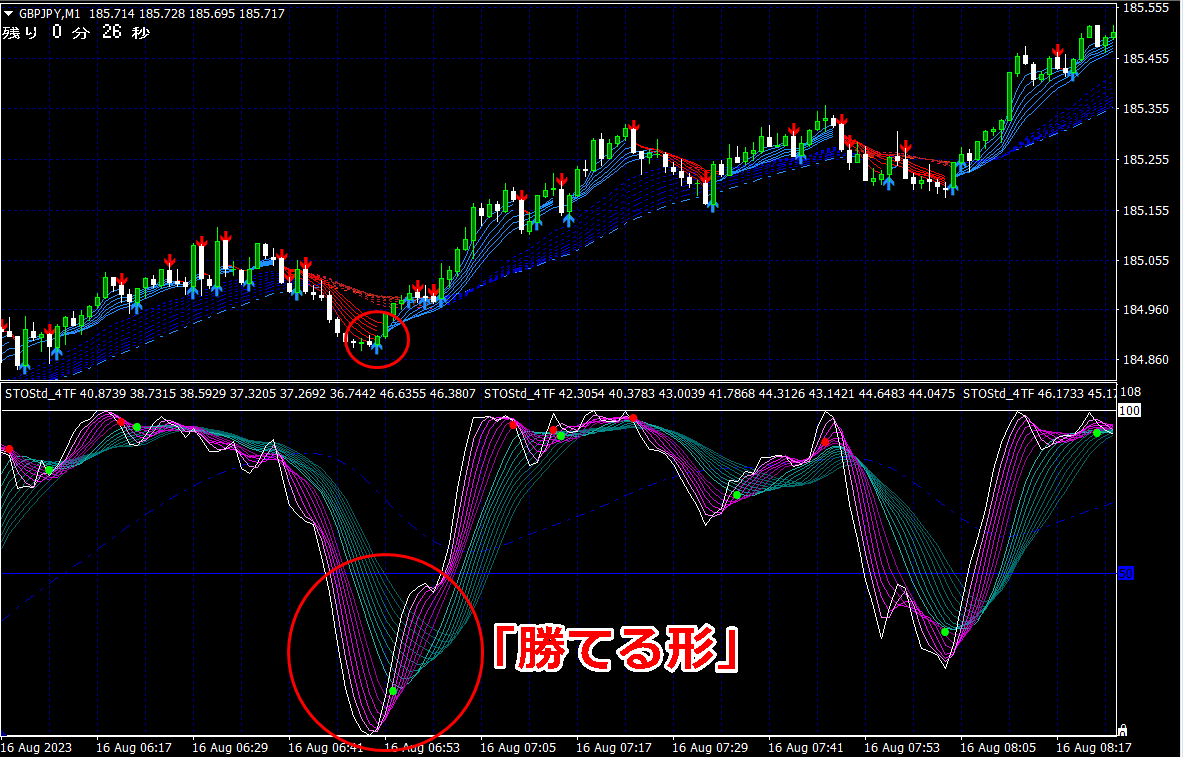
Task: Click red down arrow near the 185.455 level
Action: (1059, 51)
